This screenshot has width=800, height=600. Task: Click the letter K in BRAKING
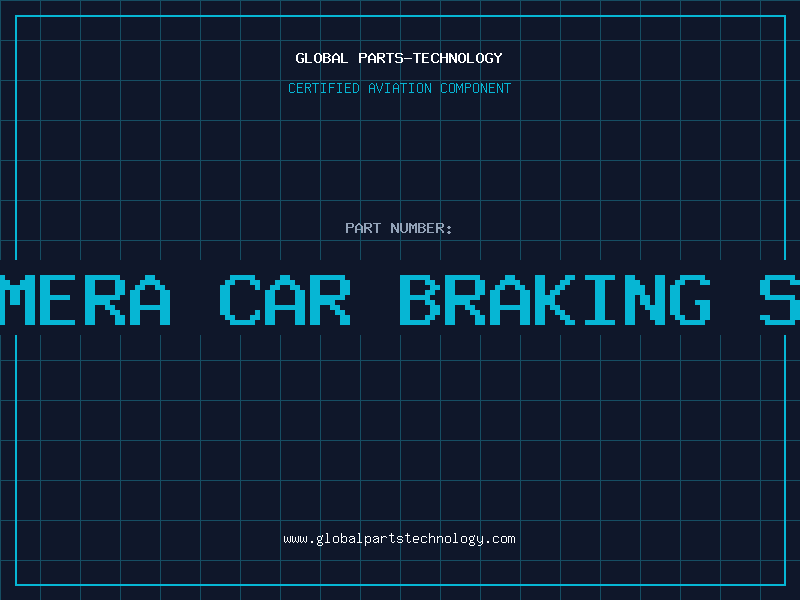(x=555, y=299)
